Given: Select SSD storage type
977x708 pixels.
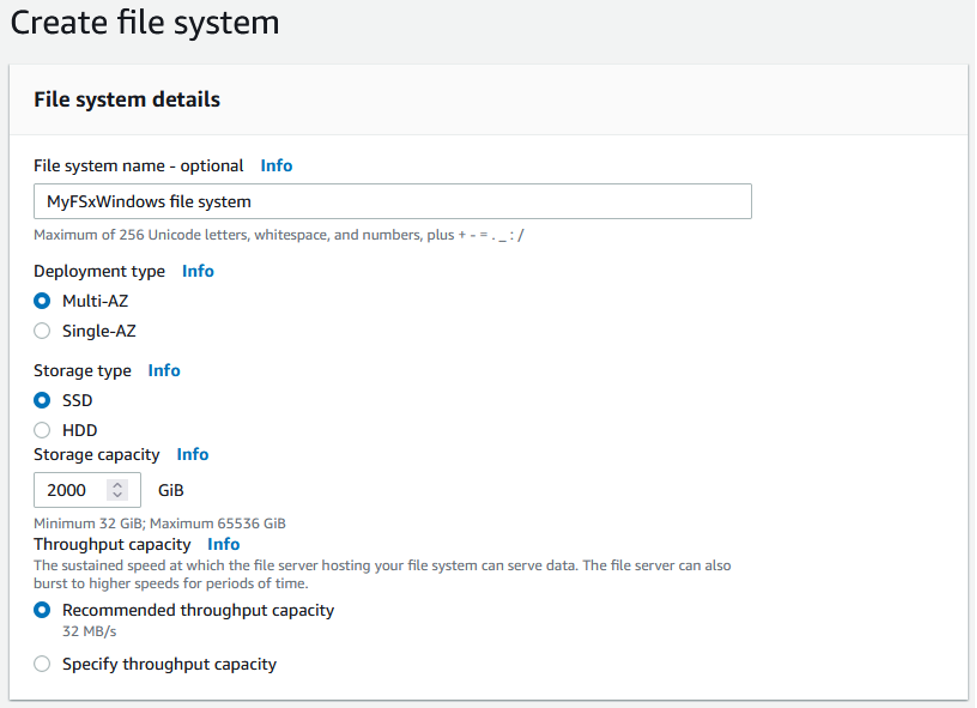Looking at the screenshot, I should click(41, 400).
